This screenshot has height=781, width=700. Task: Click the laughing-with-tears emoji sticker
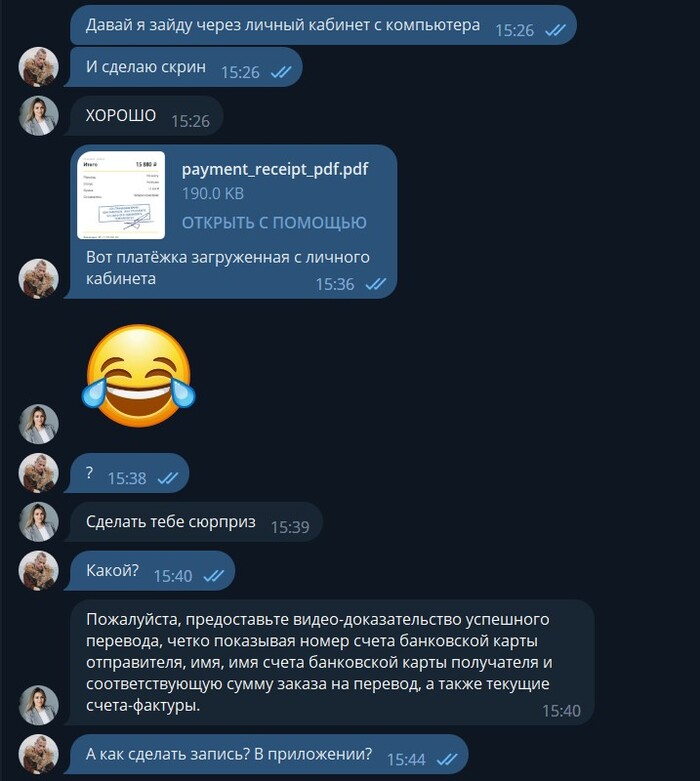[139, 375]
